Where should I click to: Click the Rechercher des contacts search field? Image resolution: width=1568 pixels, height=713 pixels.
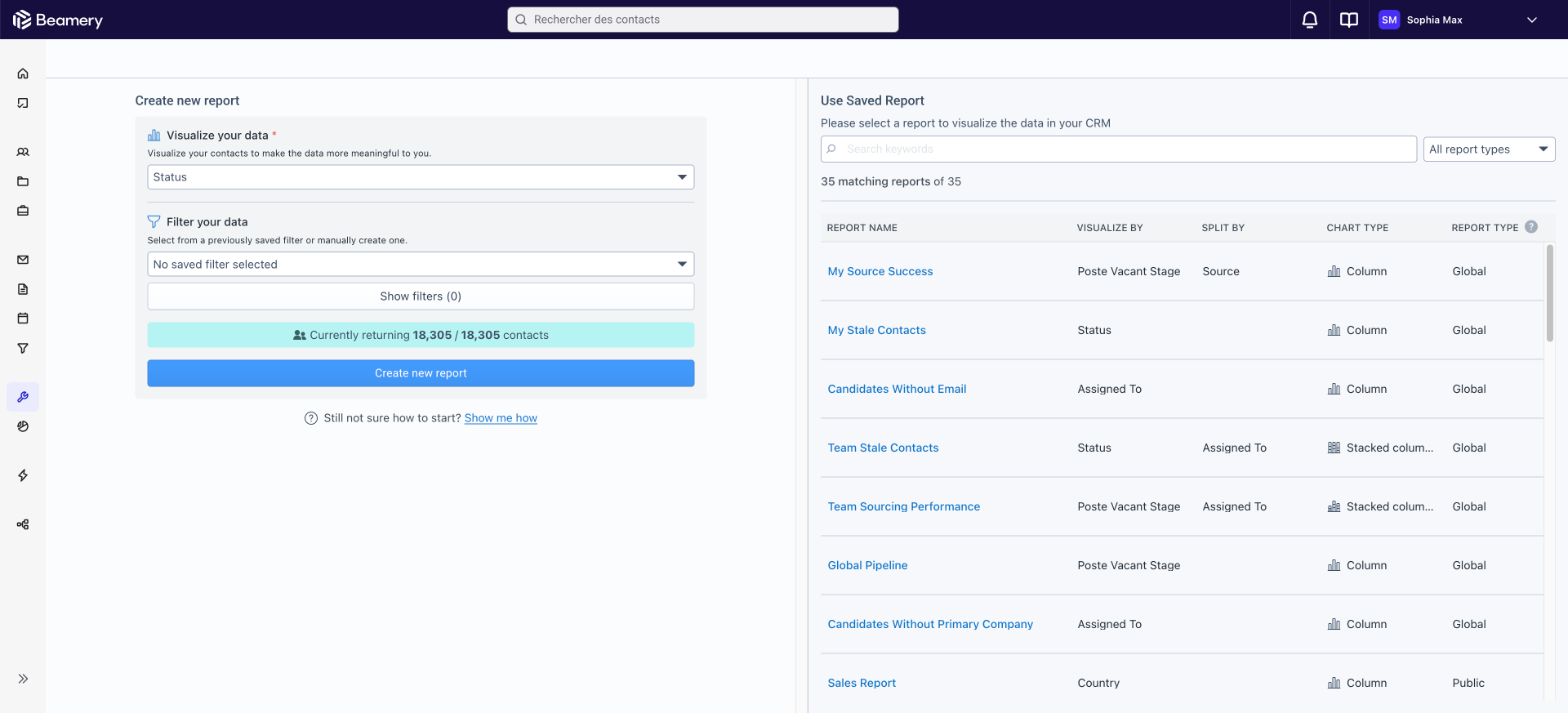click(x=703, y=19)
